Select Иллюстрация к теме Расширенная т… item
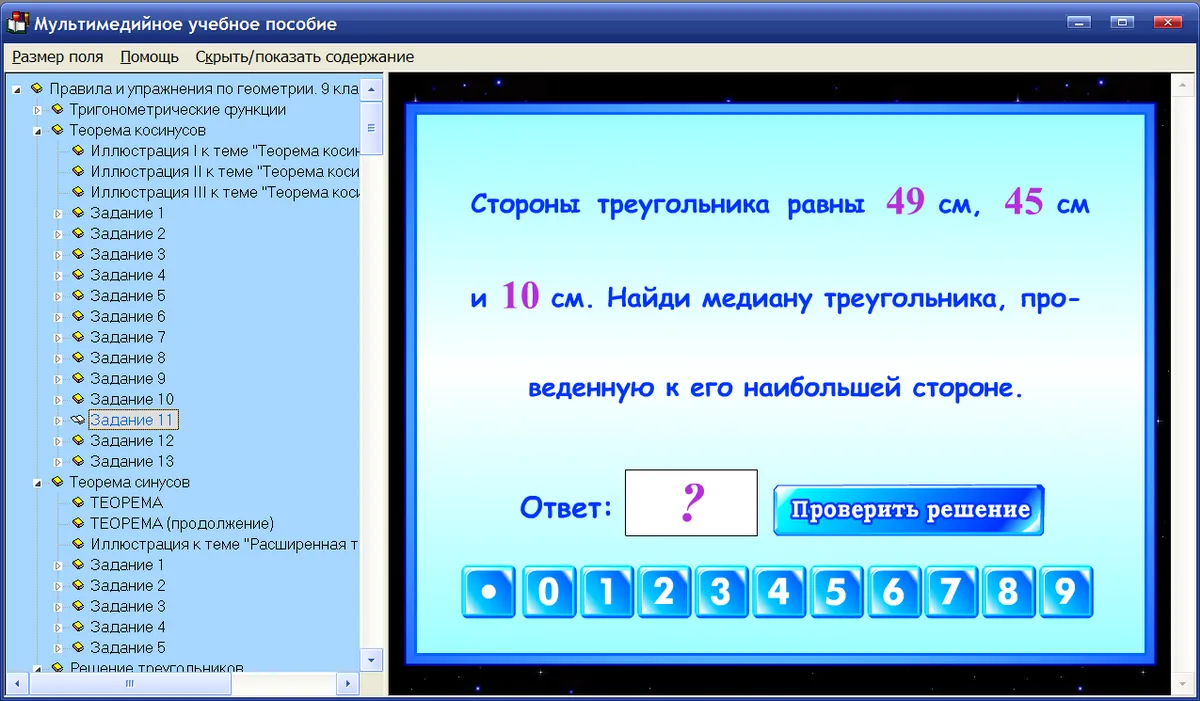 click(224, 544)
